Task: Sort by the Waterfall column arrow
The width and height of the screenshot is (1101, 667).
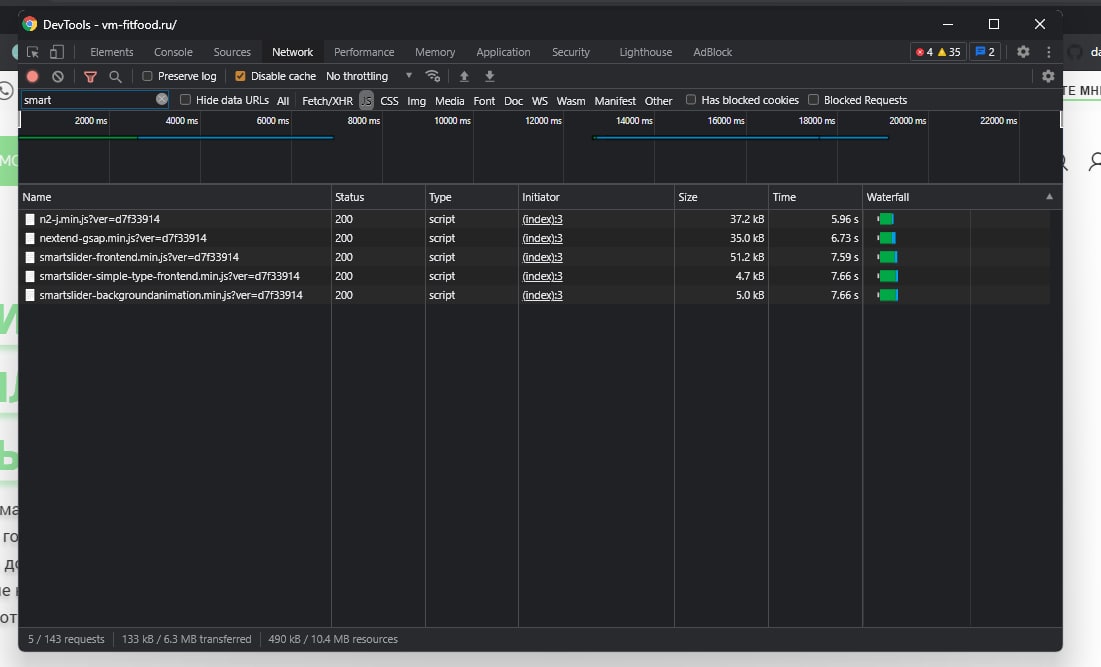Action: pyautogui.click(x=1049, y=197)
